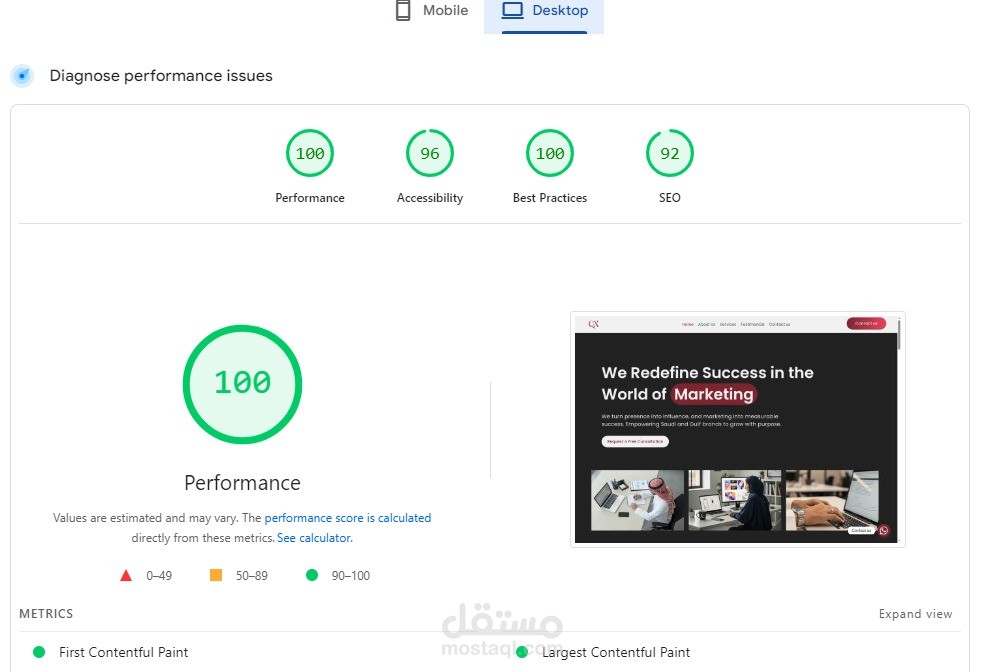Click the Largest Contentful Paint metric text
The image size is (1005, 672).
(x=616, y=652)
